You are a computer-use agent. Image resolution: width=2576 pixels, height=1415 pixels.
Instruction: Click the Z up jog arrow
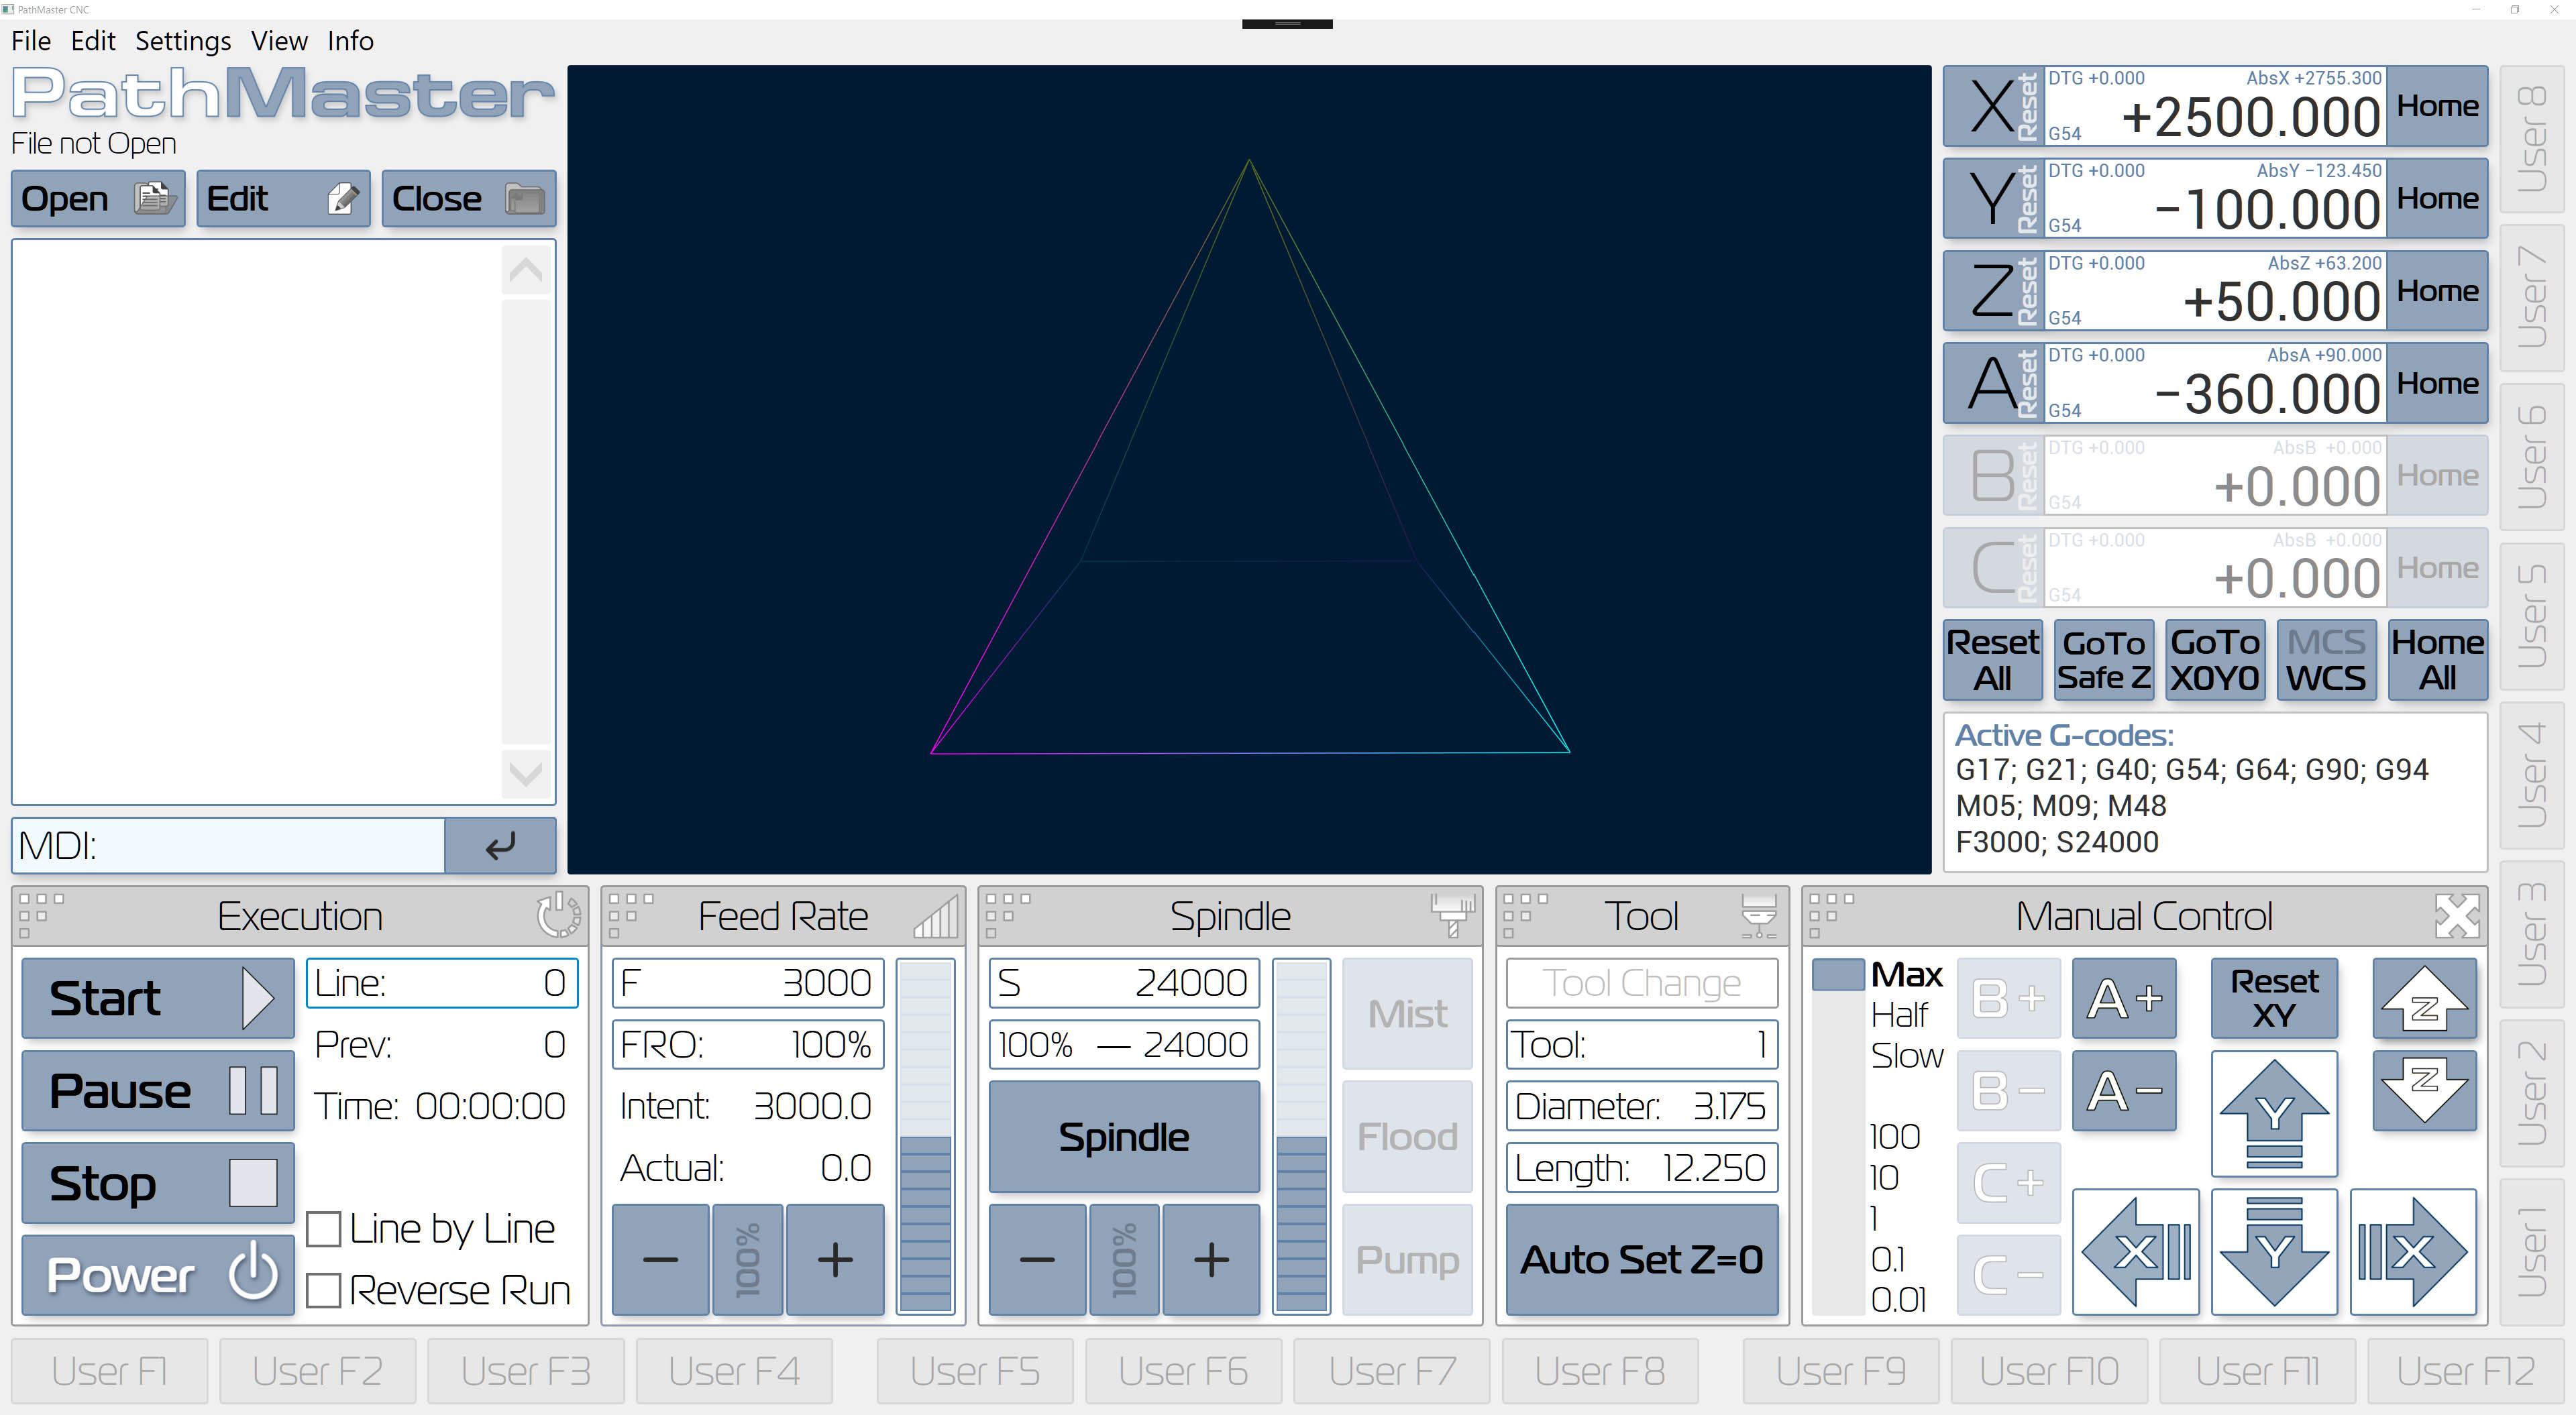2424,999
